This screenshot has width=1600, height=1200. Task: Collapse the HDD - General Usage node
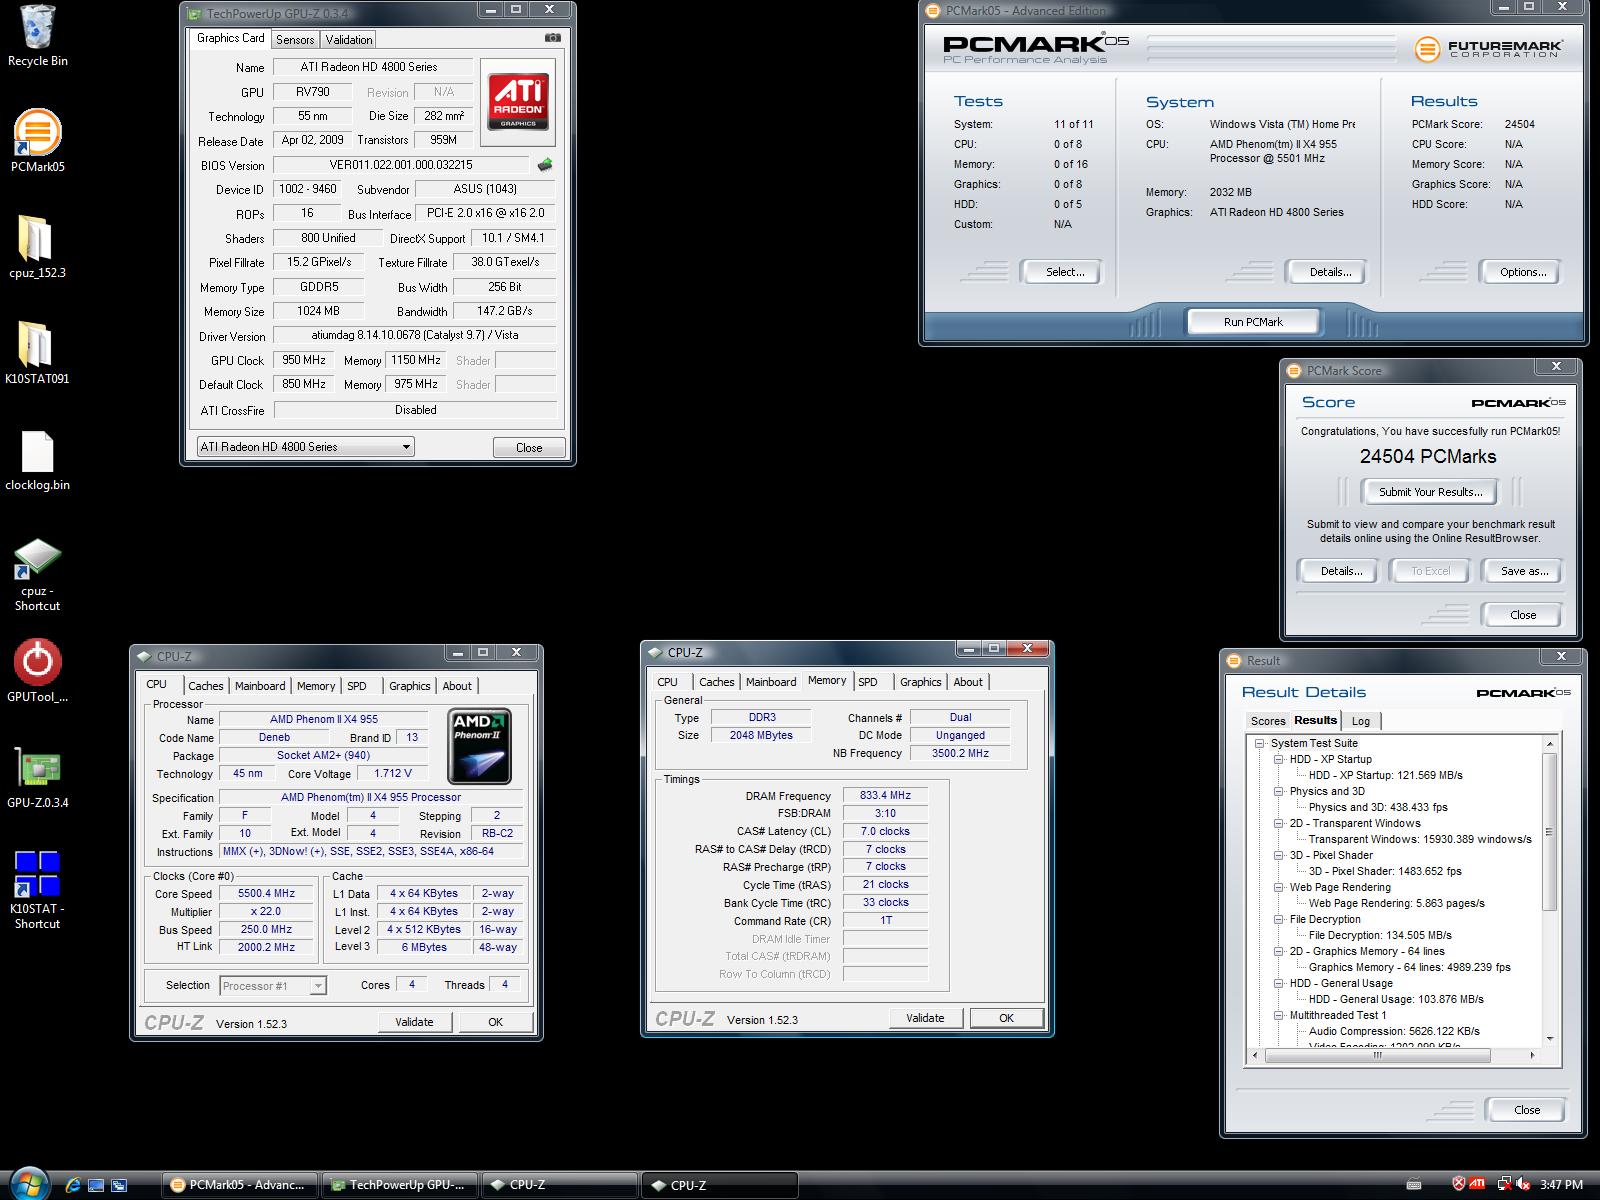(1278, 983)
